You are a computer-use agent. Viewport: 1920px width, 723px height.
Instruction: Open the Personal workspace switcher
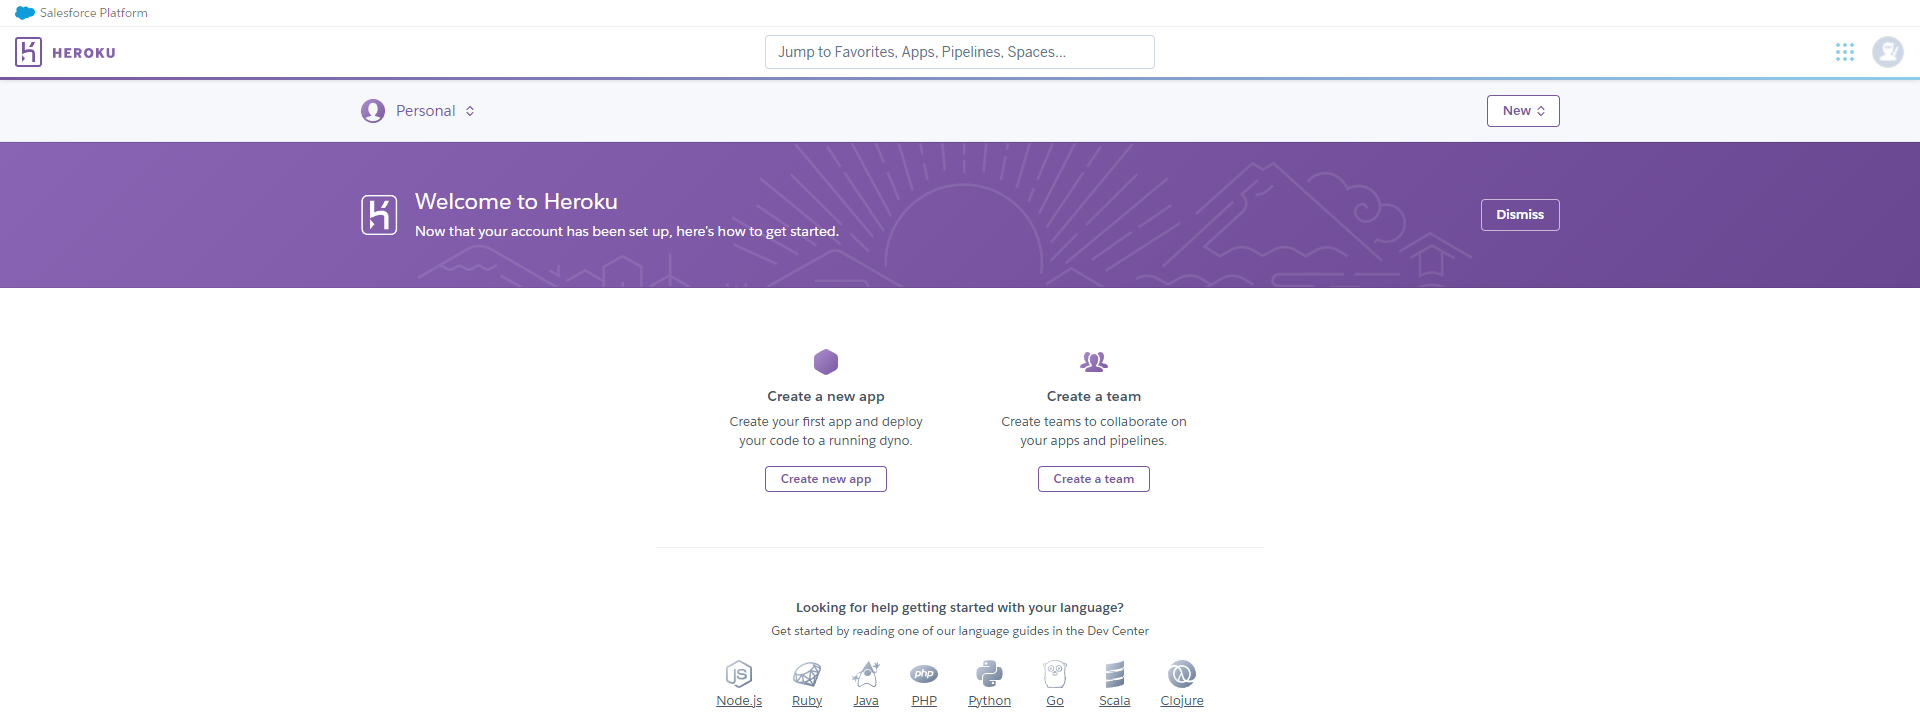point(418,111)
